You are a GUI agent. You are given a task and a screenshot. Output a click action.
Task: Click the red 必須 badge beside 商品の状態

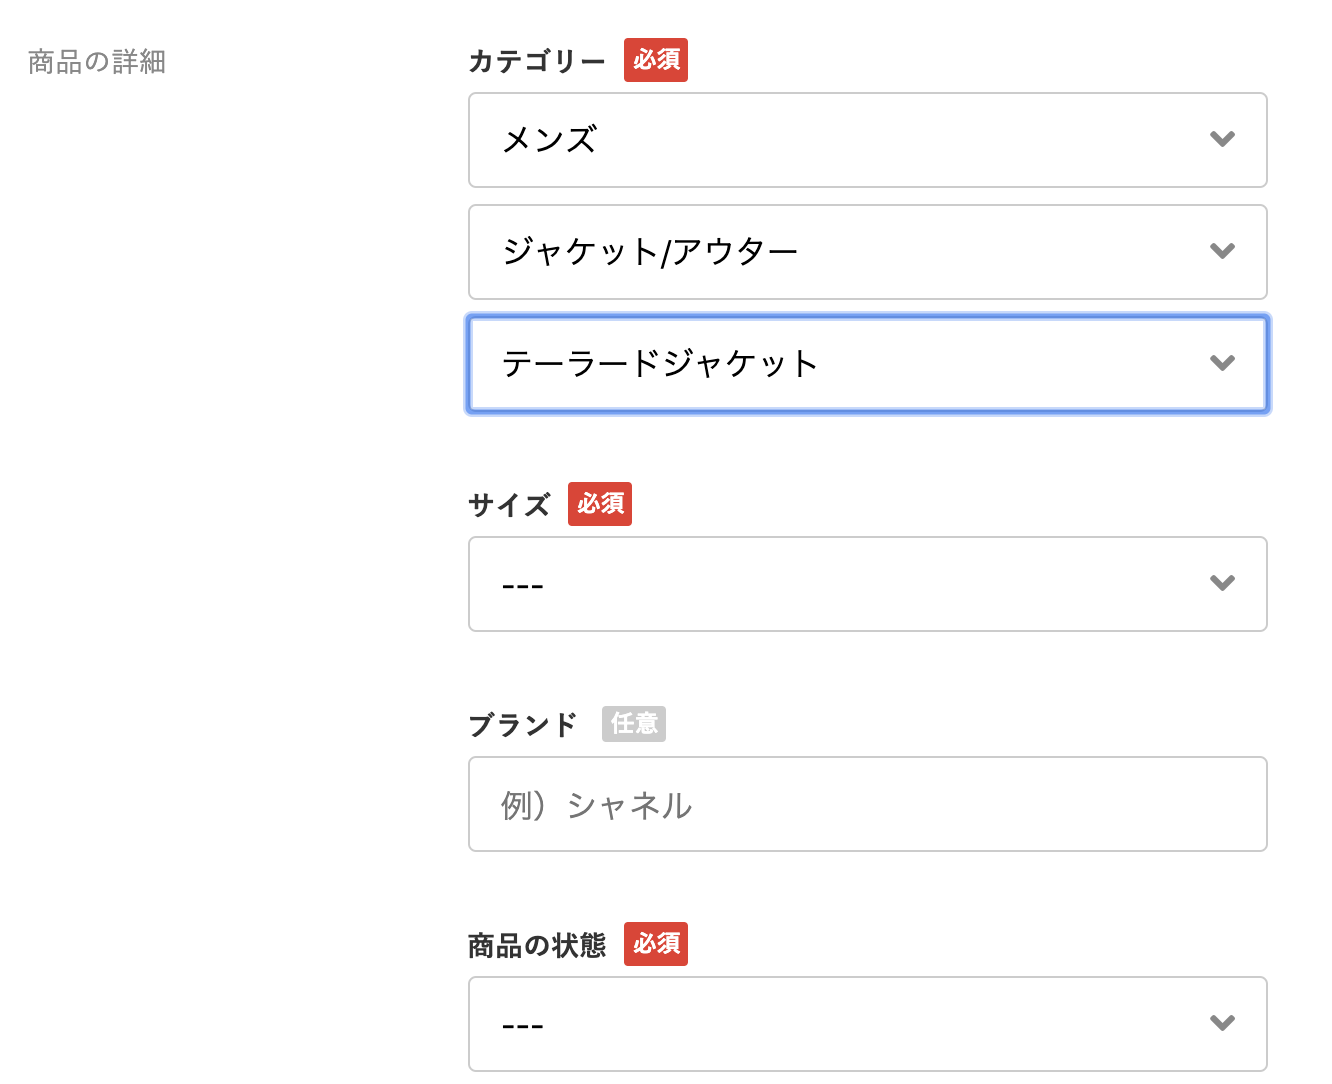tap(656, 944)
